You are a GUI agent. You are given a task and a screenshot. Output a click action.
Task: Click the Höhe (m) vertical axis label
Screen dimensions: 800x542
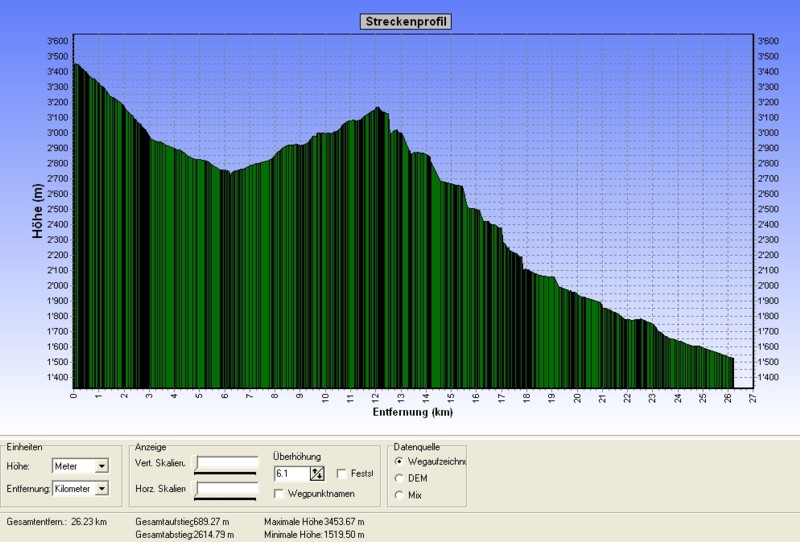point(38,210)
